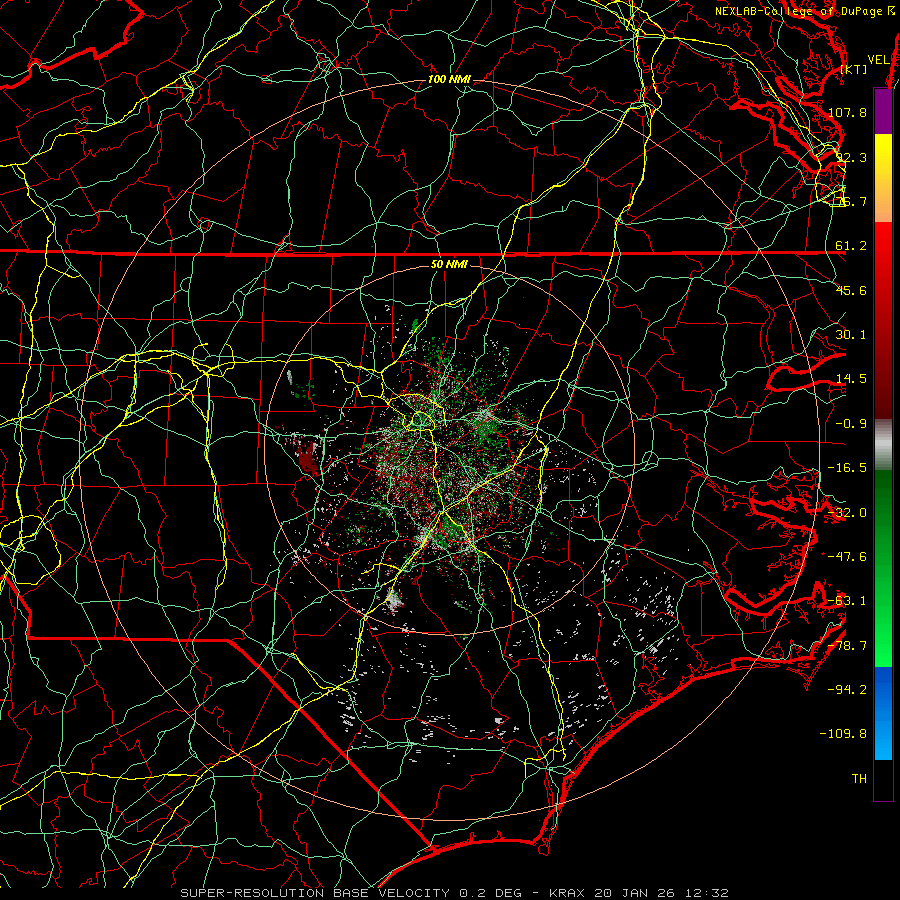The image size is (900, 900).
Task: Click the red segment of the velocity scale
Action: [x=883, y=320]
